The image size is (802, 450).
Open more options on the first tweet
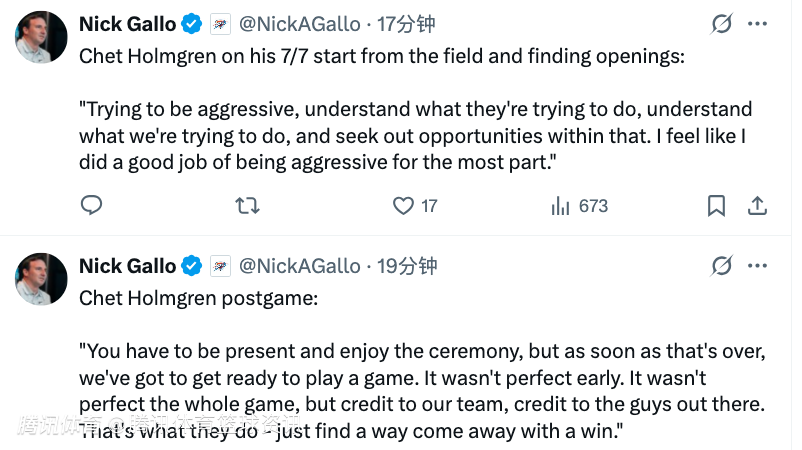(x=758, y=23)
